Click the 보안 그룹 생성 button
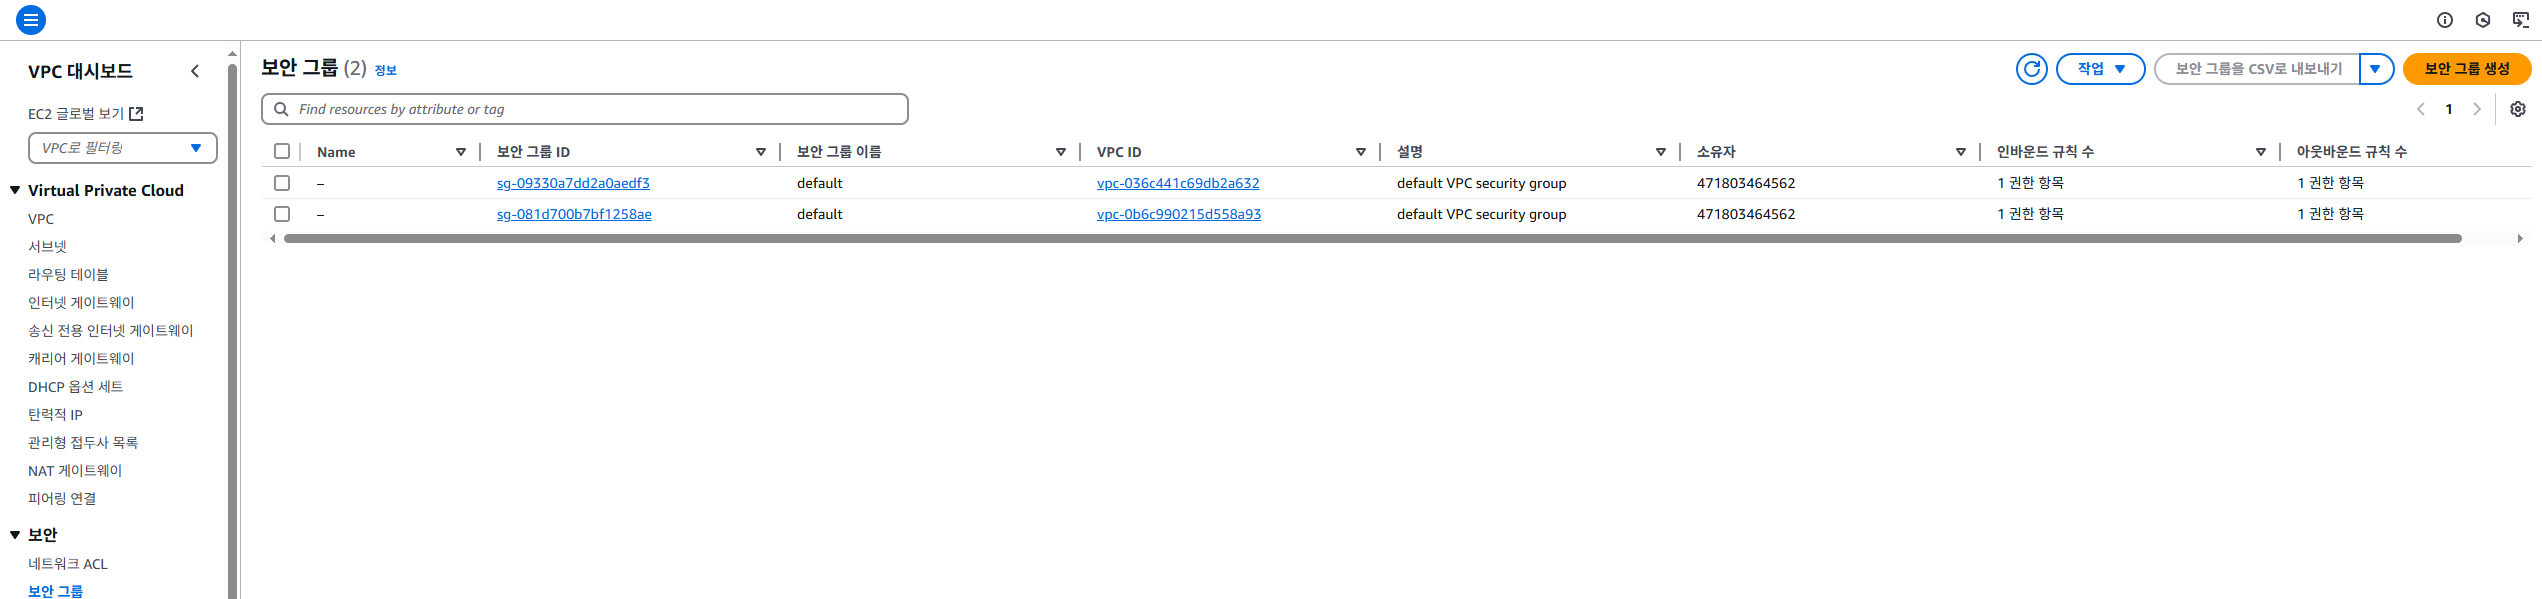 click(2466, 69)
